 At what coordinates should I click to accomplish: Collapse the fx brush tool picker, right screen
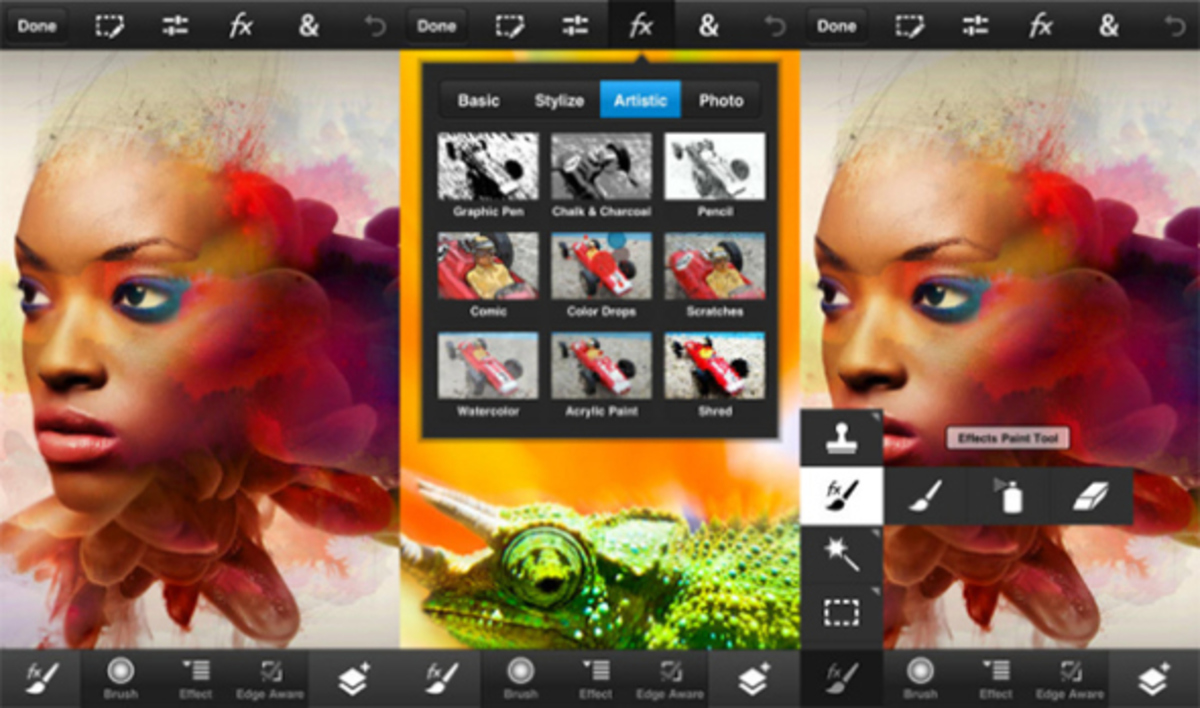tap(841, 679)
